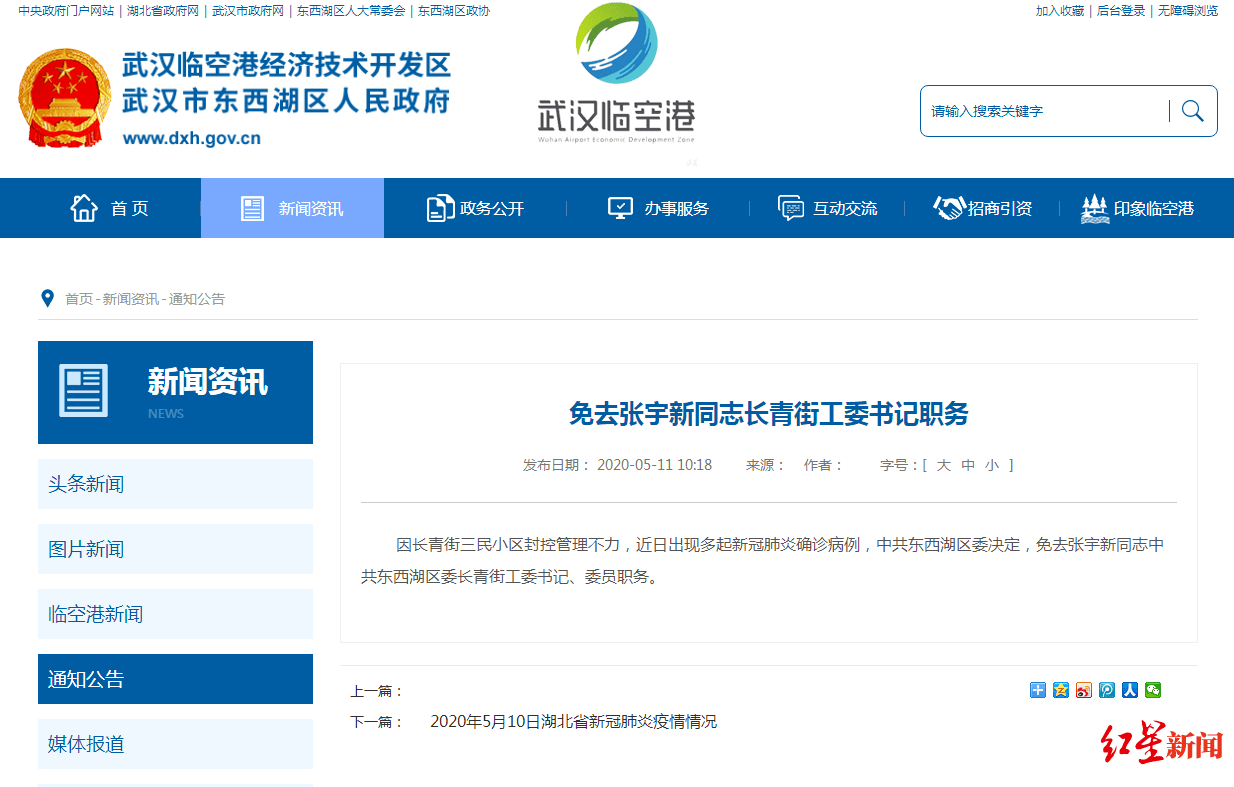This screenshot has width=1234, height=787.
Task: Share via Renren icon
Action: (x=1130, y=690)
